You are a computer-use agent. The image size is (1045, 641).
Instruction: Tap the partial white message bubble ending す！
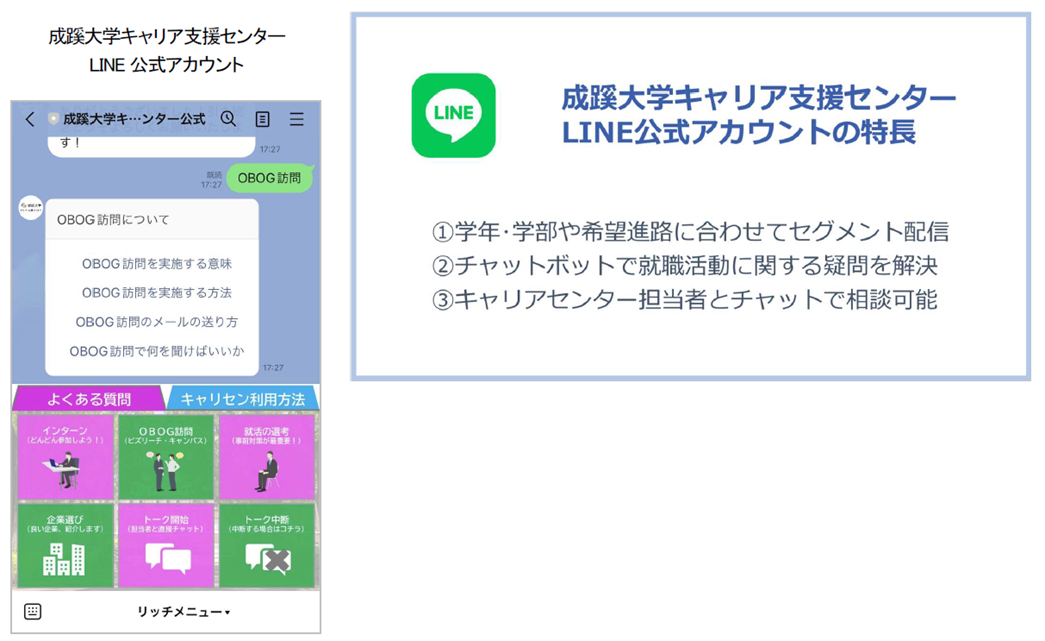pyautogui.click(x=152, y=146)
